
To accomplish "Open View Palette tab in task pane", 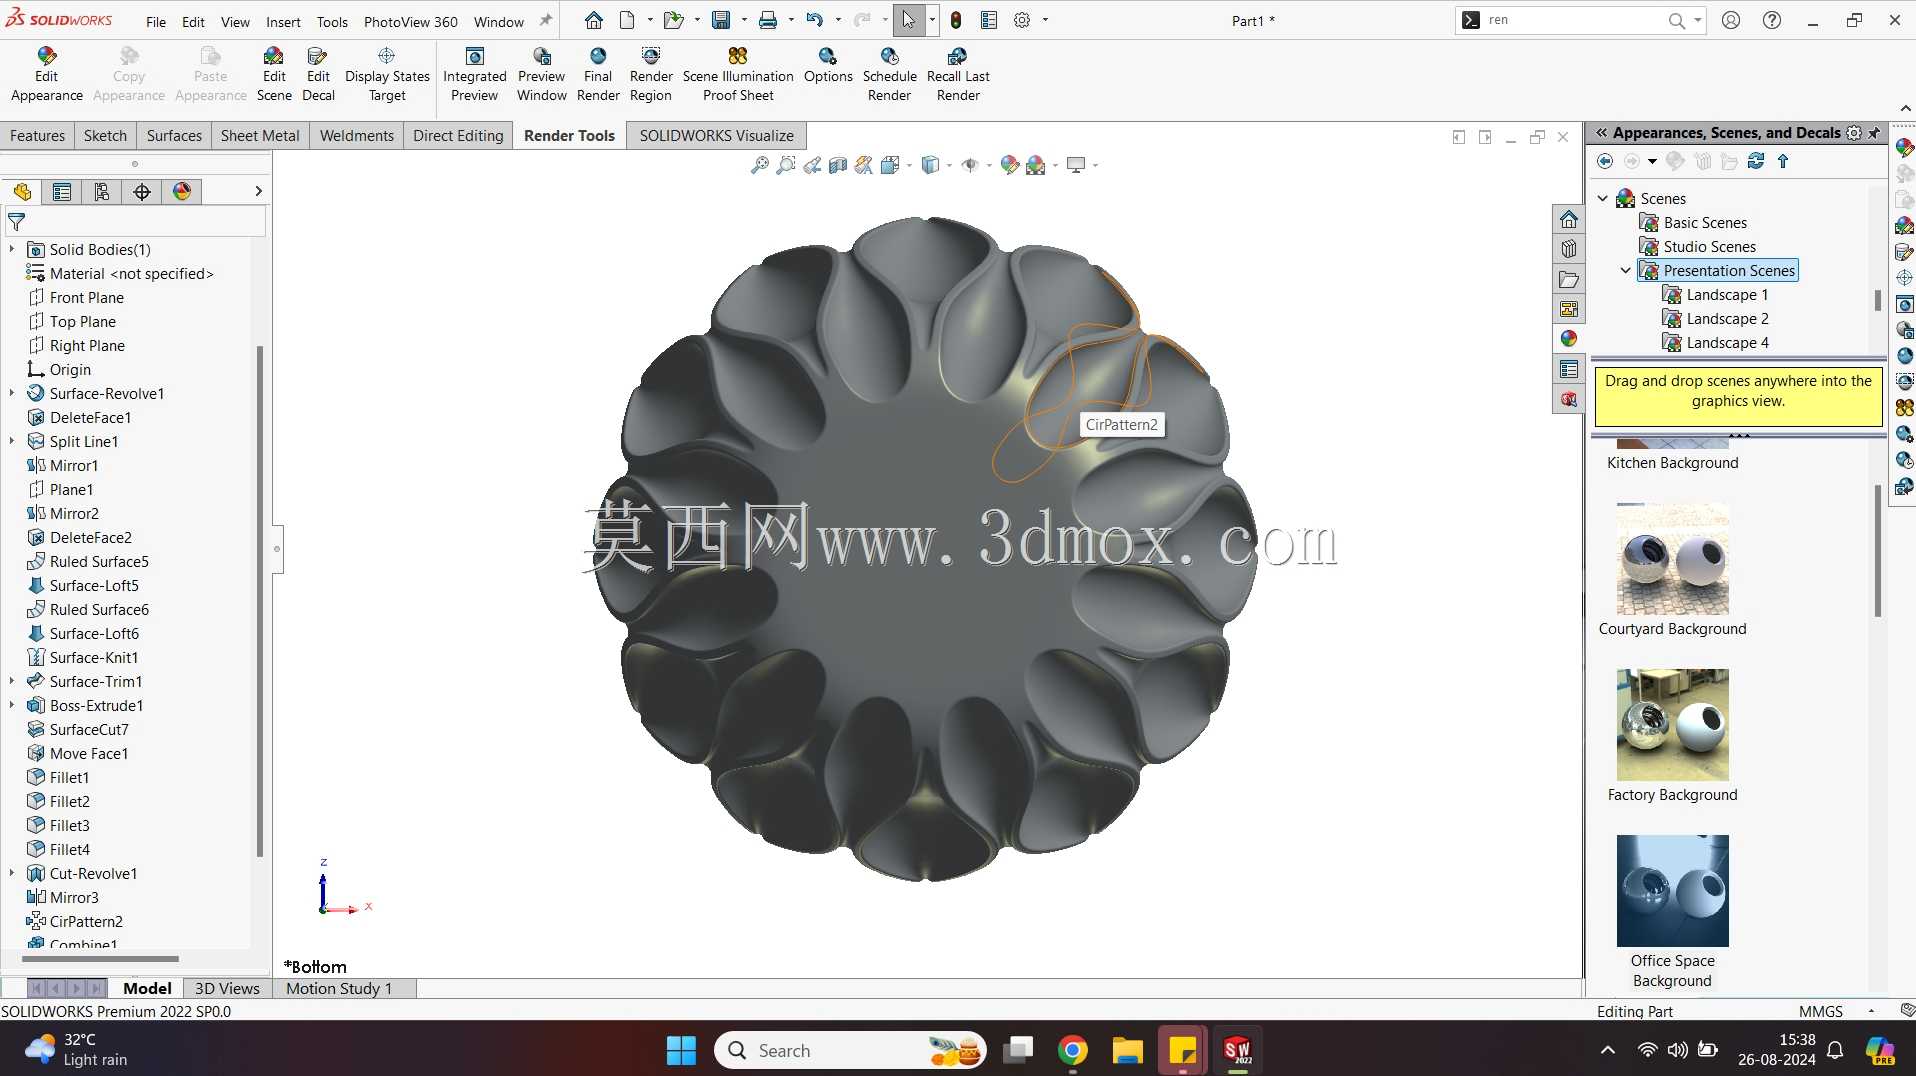I will click(1568, 309).
